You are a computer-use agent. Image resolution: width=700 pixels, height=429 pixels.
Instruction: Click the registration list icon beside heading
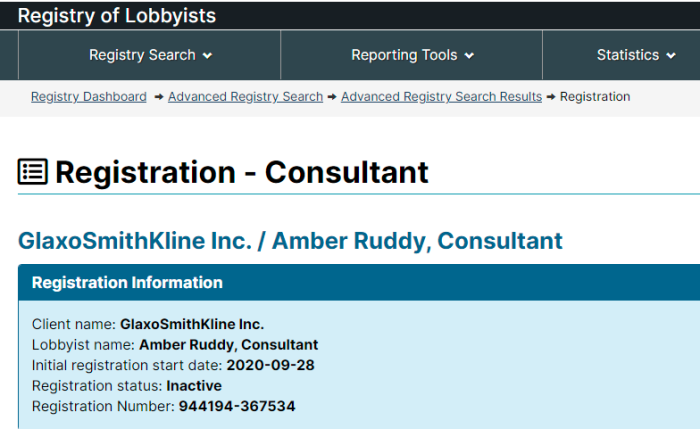[33, 171]
